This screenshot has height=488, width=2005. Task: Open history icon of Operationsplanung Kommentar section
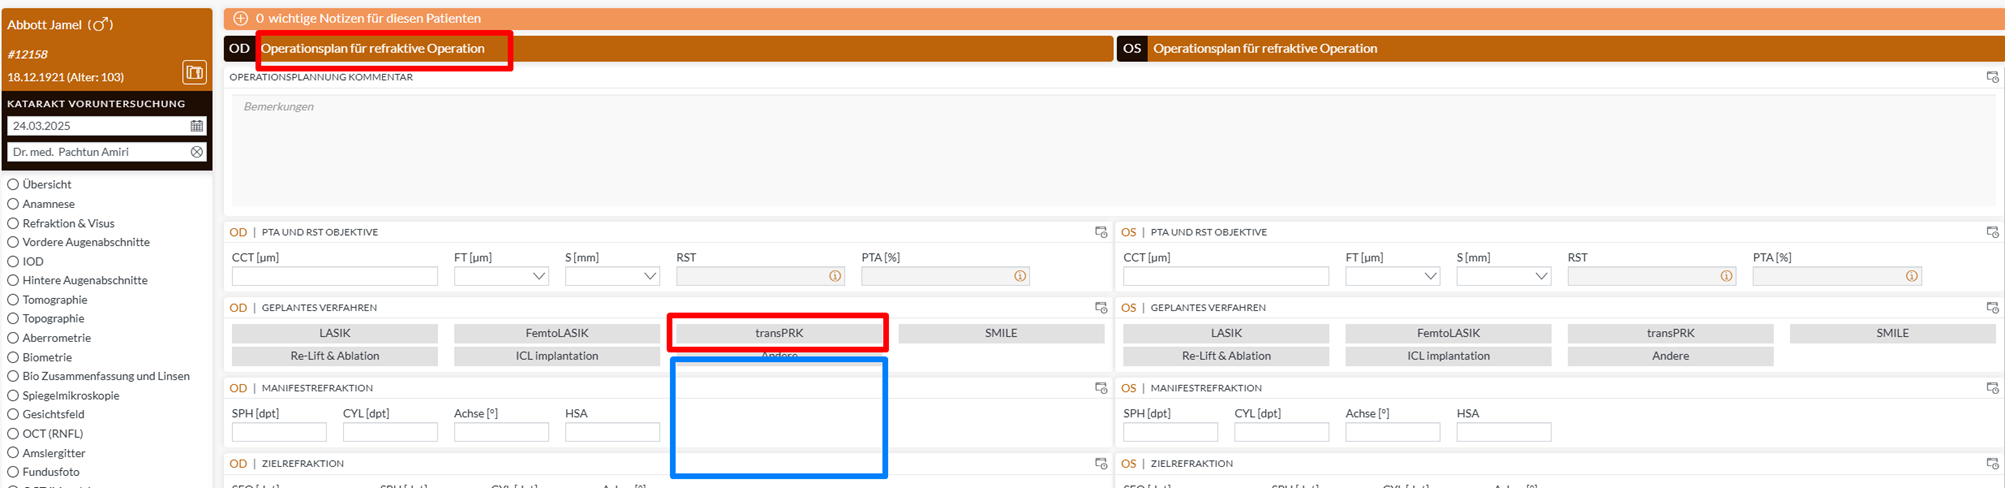tap(1992, 77)
